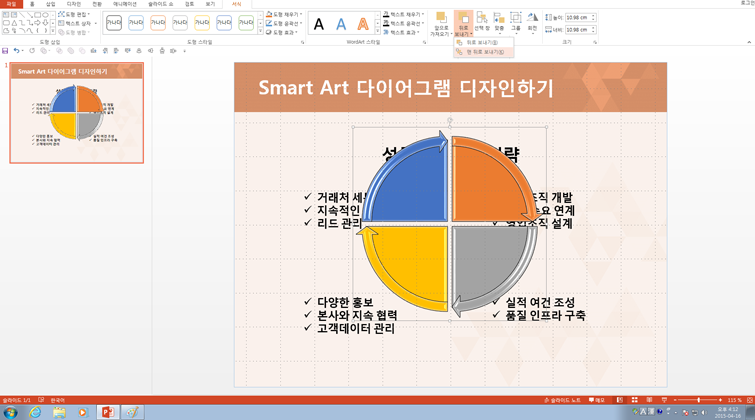Open Paint app from the taskbar
The image size is (755, 420).
(132, 412)
